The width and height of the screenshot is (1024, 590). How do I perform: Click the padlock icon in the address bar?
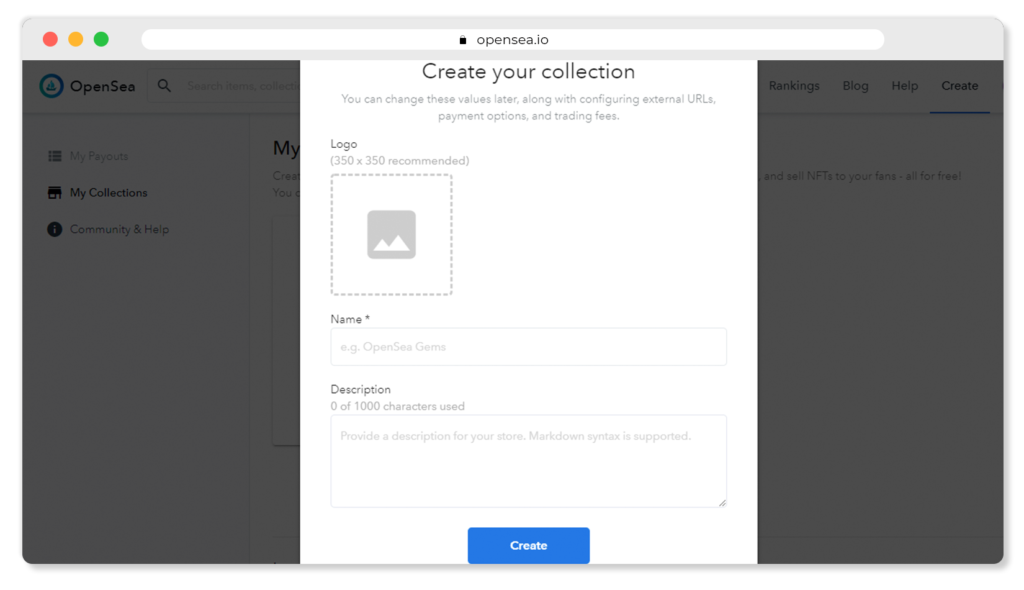point(463,40)
